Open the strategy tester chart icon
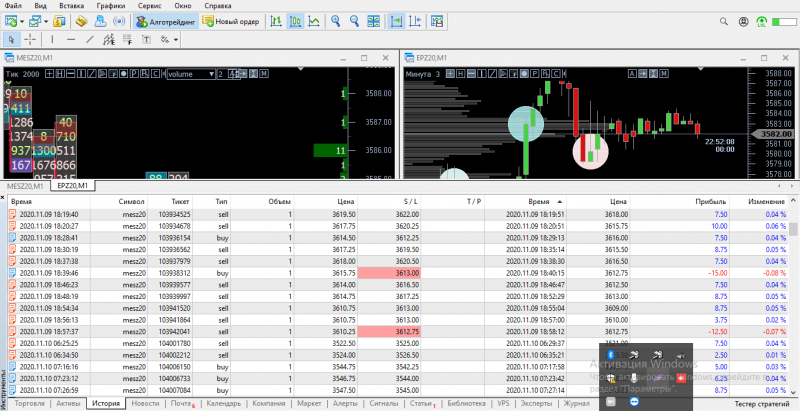The width and height of the screenshot is (800, 411). pyautogui.click(x=437, y=21)
